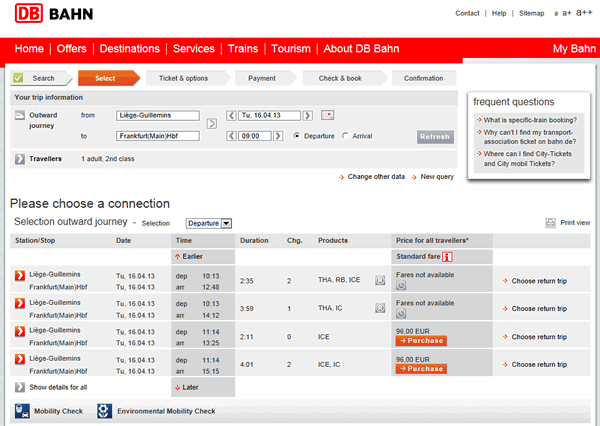Screen dimensions: 600x426
Task: Increase font size with a++
Action: coord(585,13)
